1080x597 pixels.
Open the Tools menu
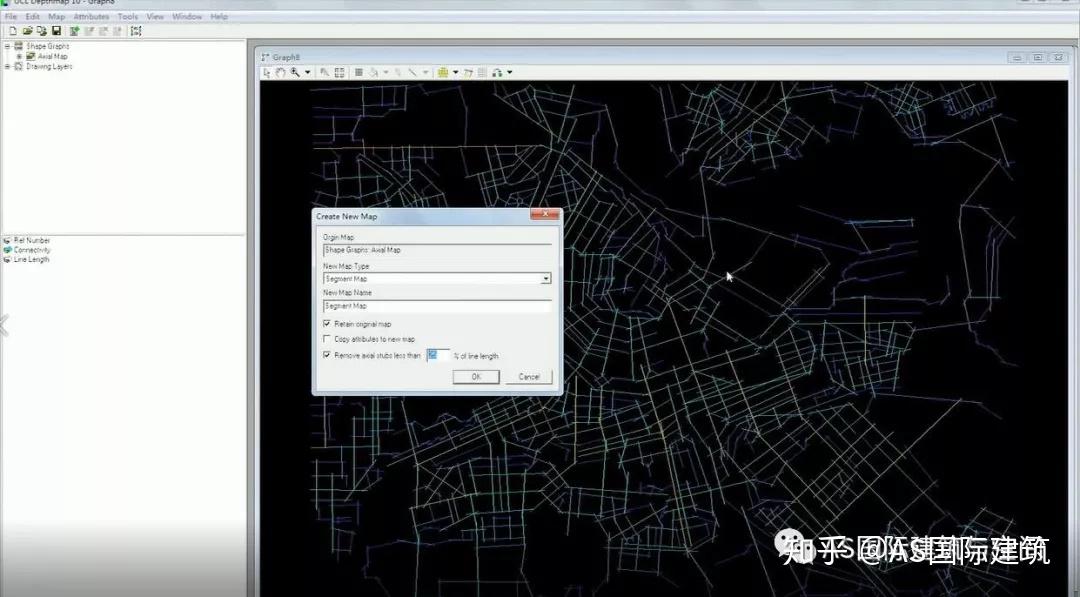pyautogui.click(x=126, y=16)
